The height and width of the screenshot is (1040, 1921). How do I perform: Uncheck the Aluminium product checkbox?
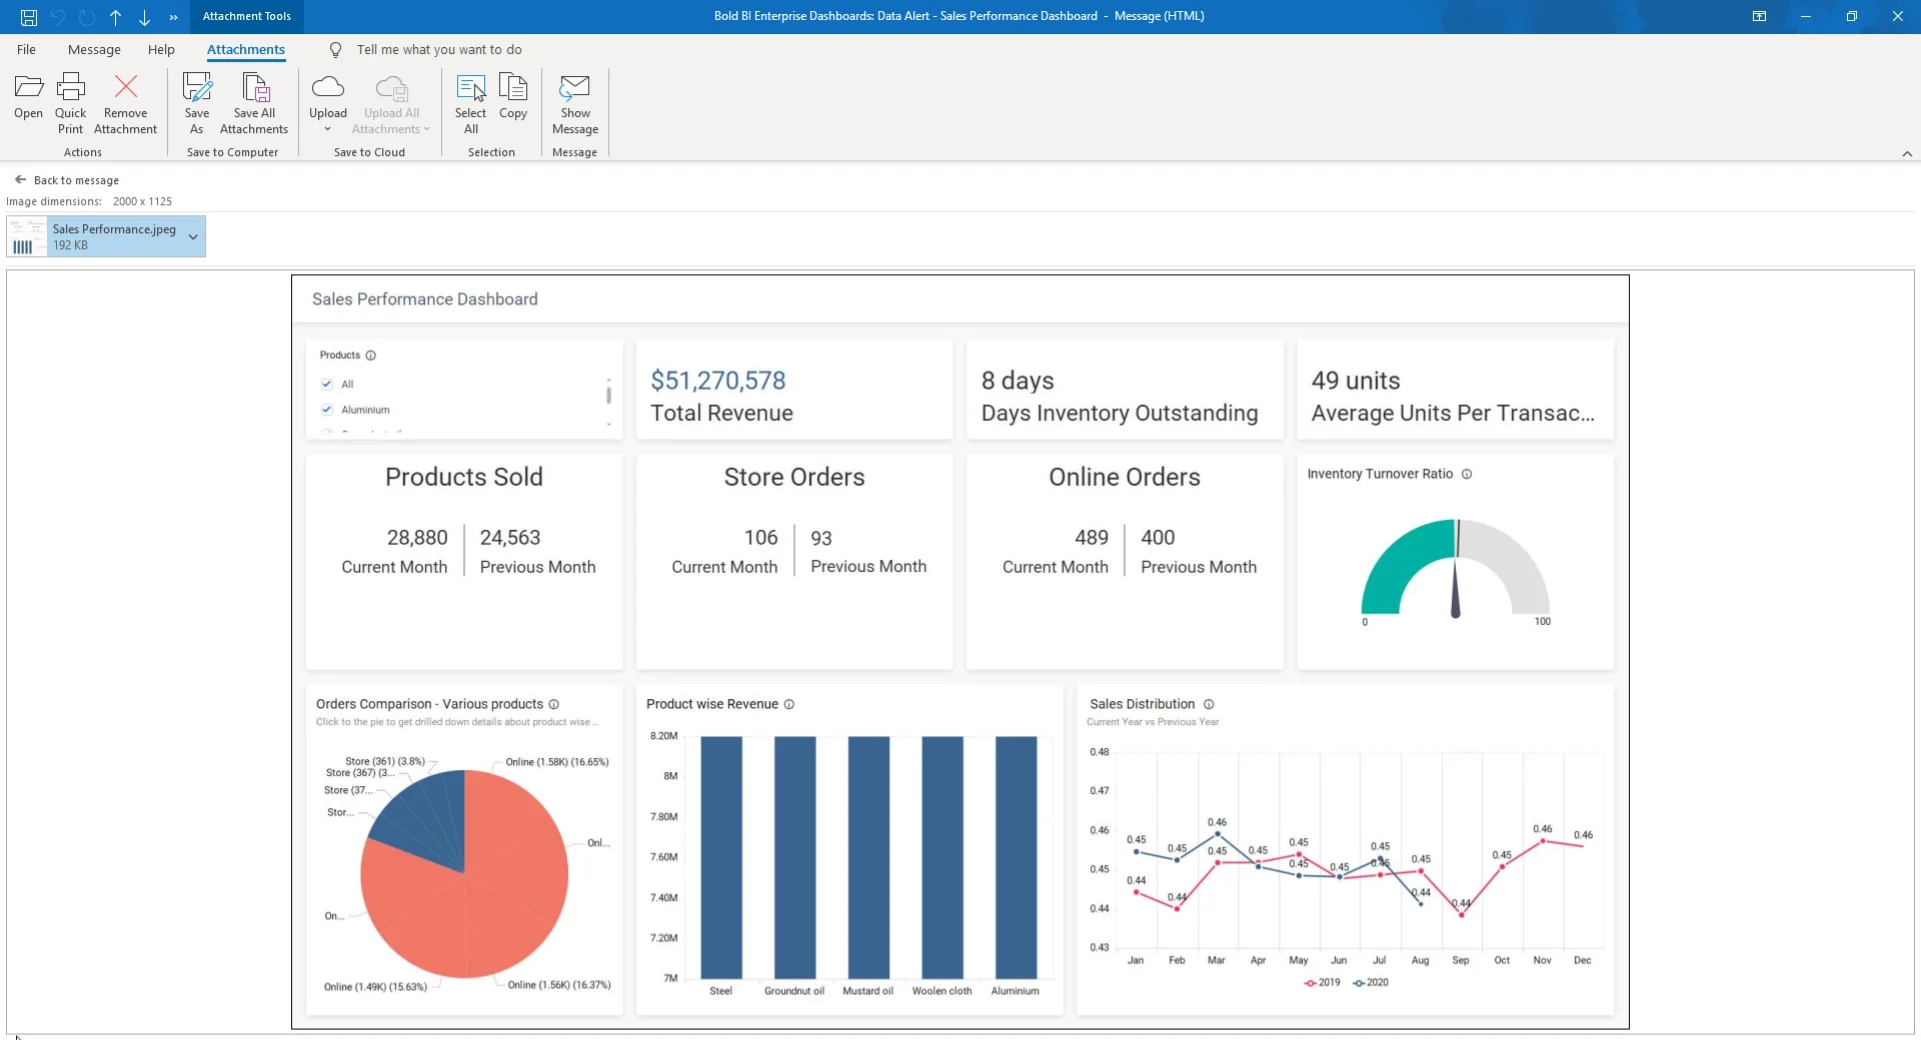(327, 409)
